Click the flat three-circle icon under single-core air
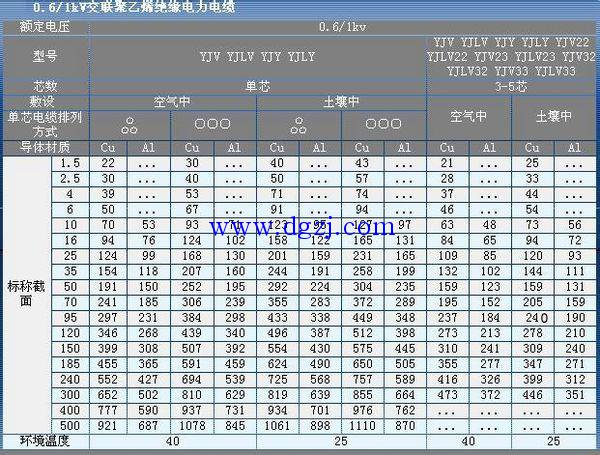Screen dimensions: 600x455 pos(212,125)
